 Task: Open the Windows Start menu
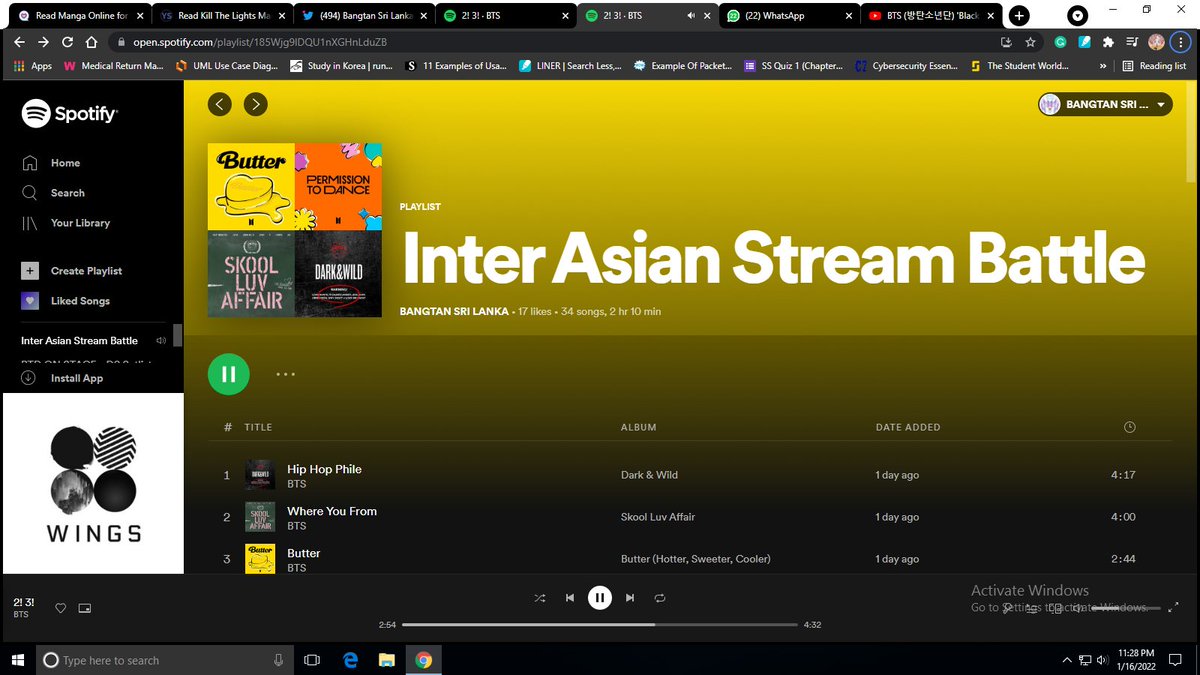(x=18, y=660)
